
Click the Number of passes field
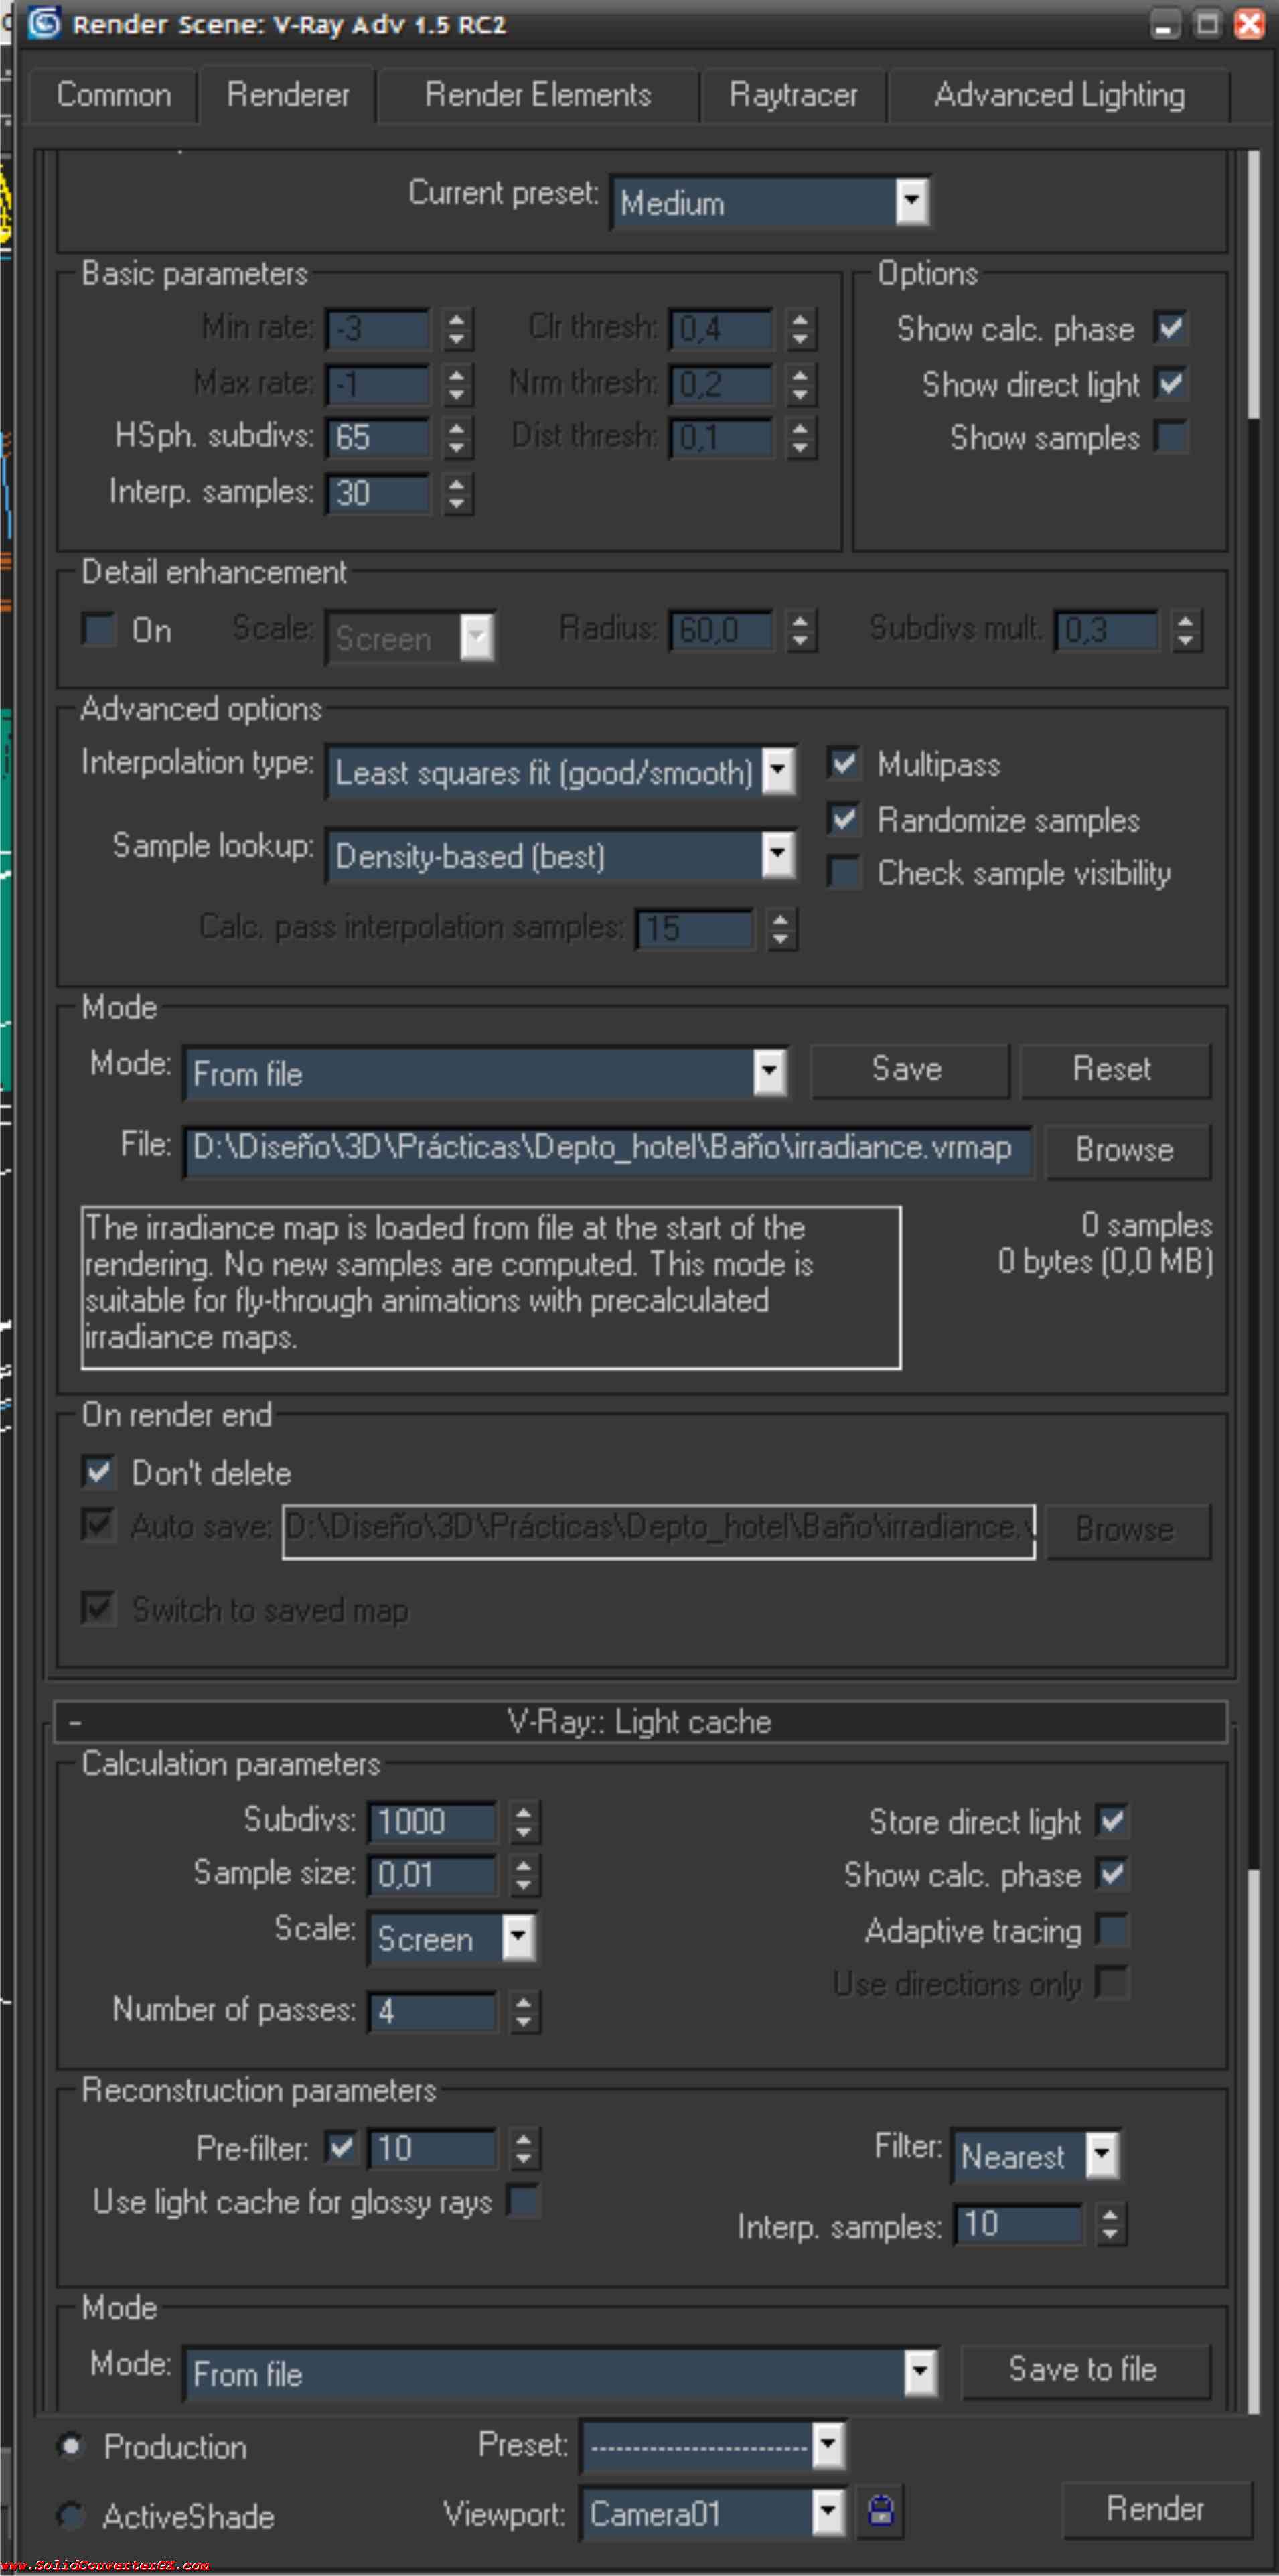tap(432, 2011)
